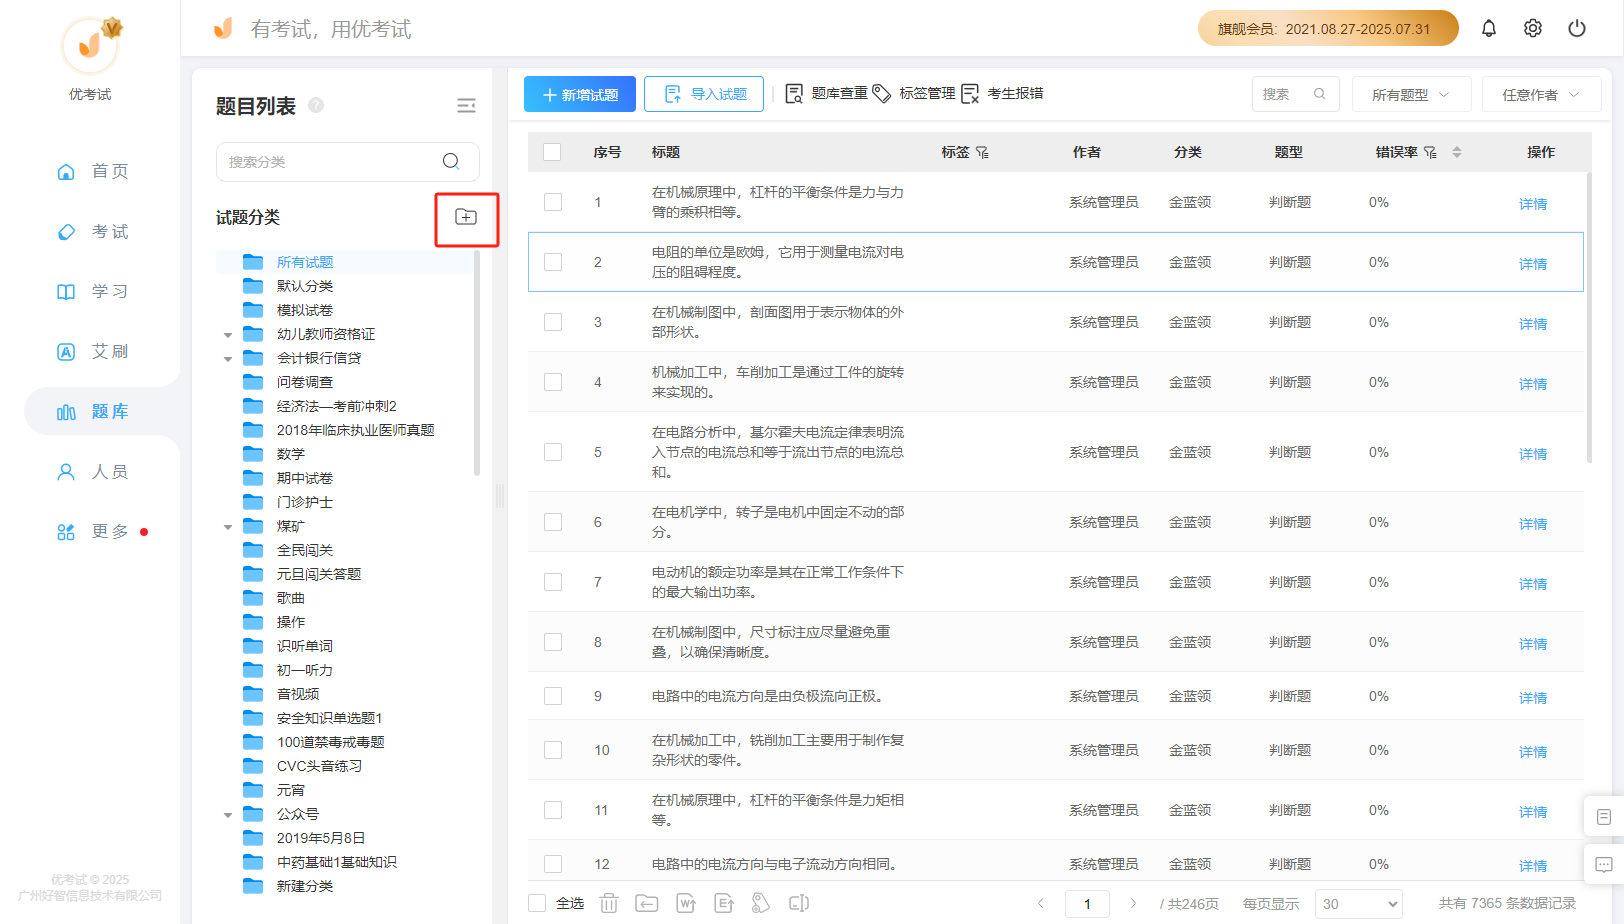Go to previous page arrow
Screen dimensions: 1624x924
tap(1041, 903)
